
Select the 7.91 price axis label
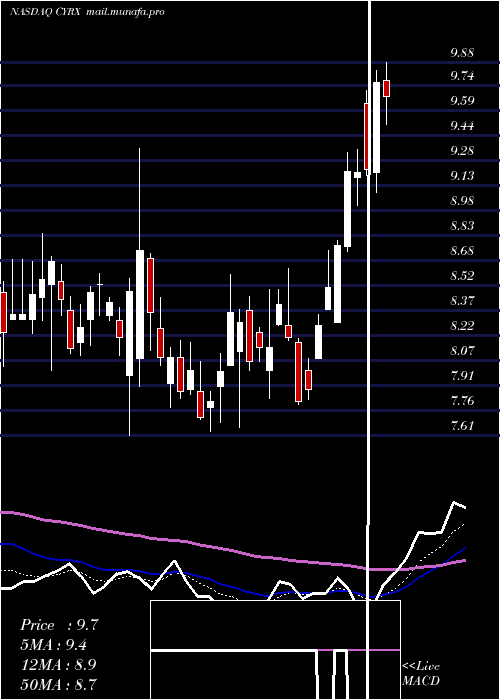coord(462,376)
